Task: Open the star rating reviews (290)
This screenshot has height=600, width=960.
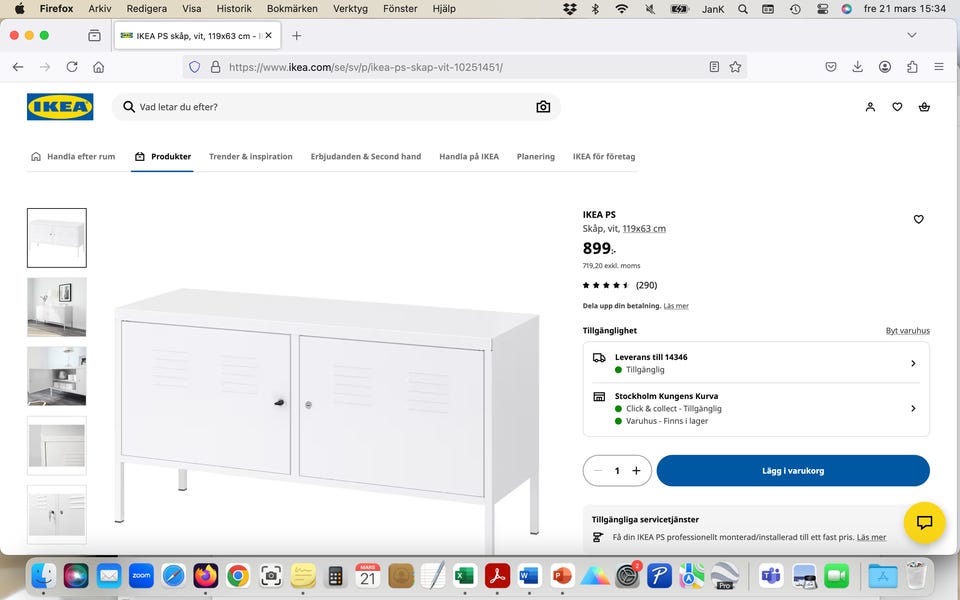Action: click(620, 285)
